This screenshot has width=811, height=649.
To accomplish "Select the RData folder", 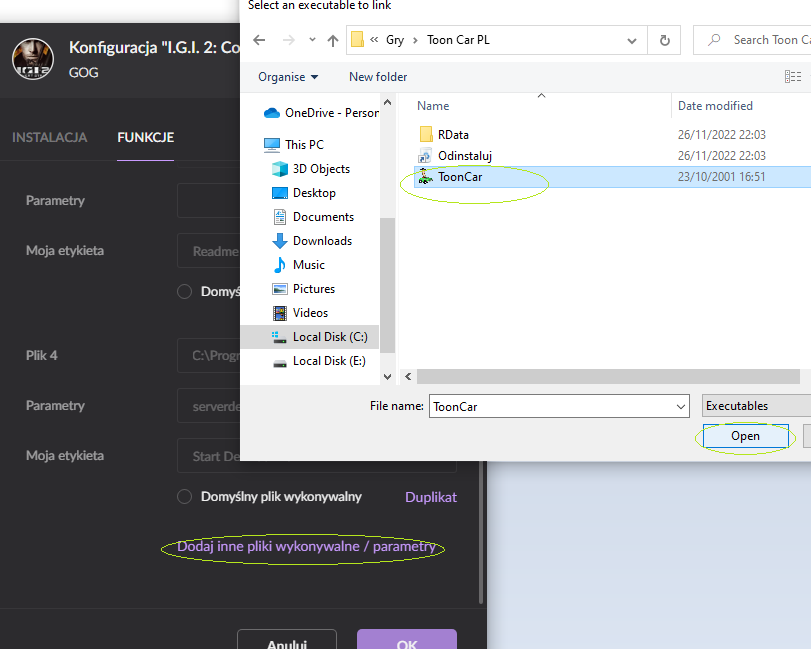I will [x=453, y=135].
